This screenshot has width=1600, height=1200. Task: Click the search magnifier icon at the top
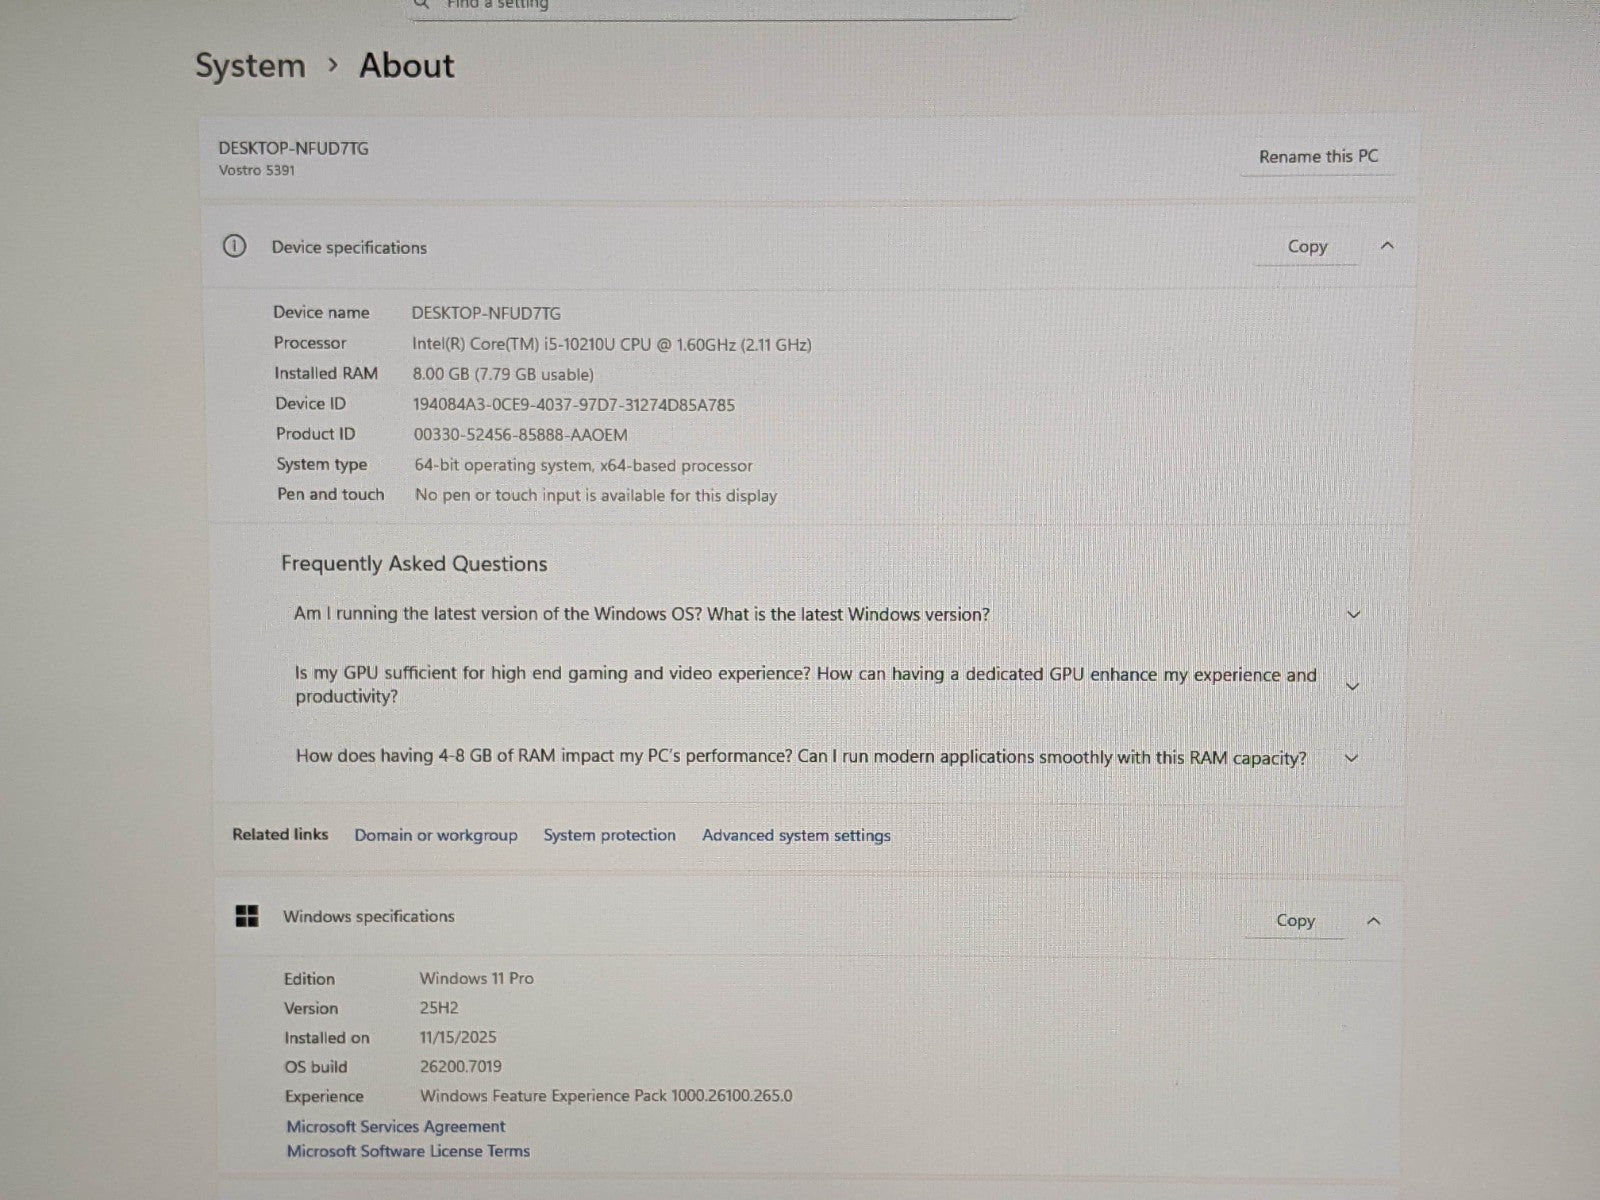[424, 5]
